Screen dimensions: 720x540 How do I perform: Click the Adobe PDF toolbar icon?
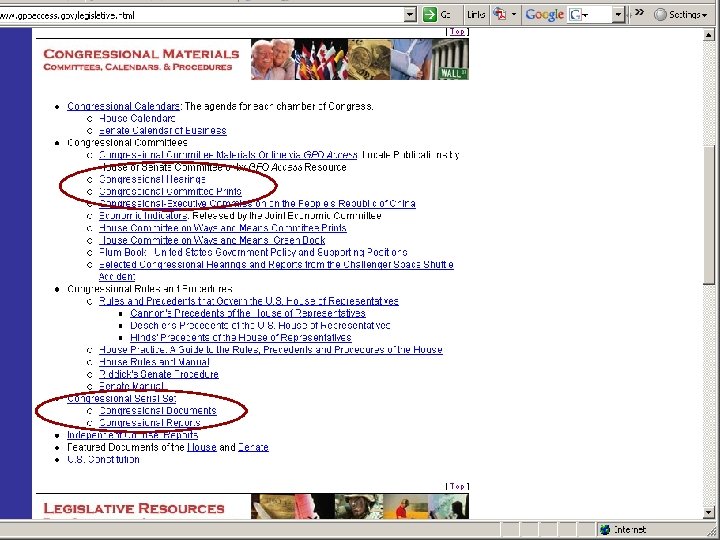pos(500,15)
